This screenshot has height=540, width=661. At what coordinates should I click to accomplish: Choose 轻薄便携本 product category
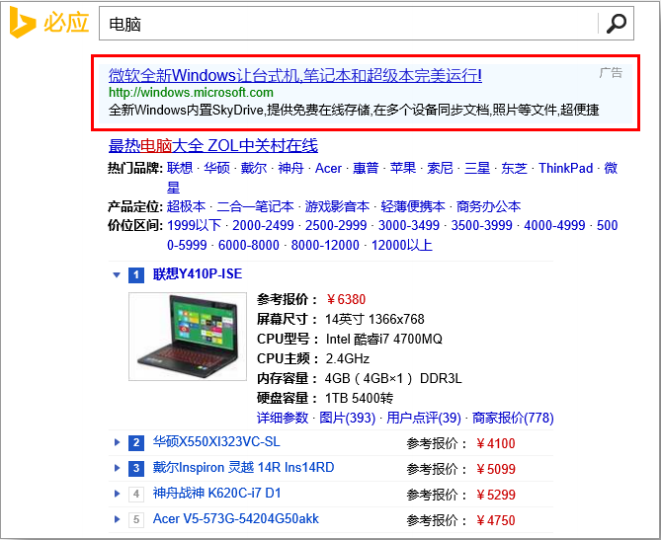point(413,207)
